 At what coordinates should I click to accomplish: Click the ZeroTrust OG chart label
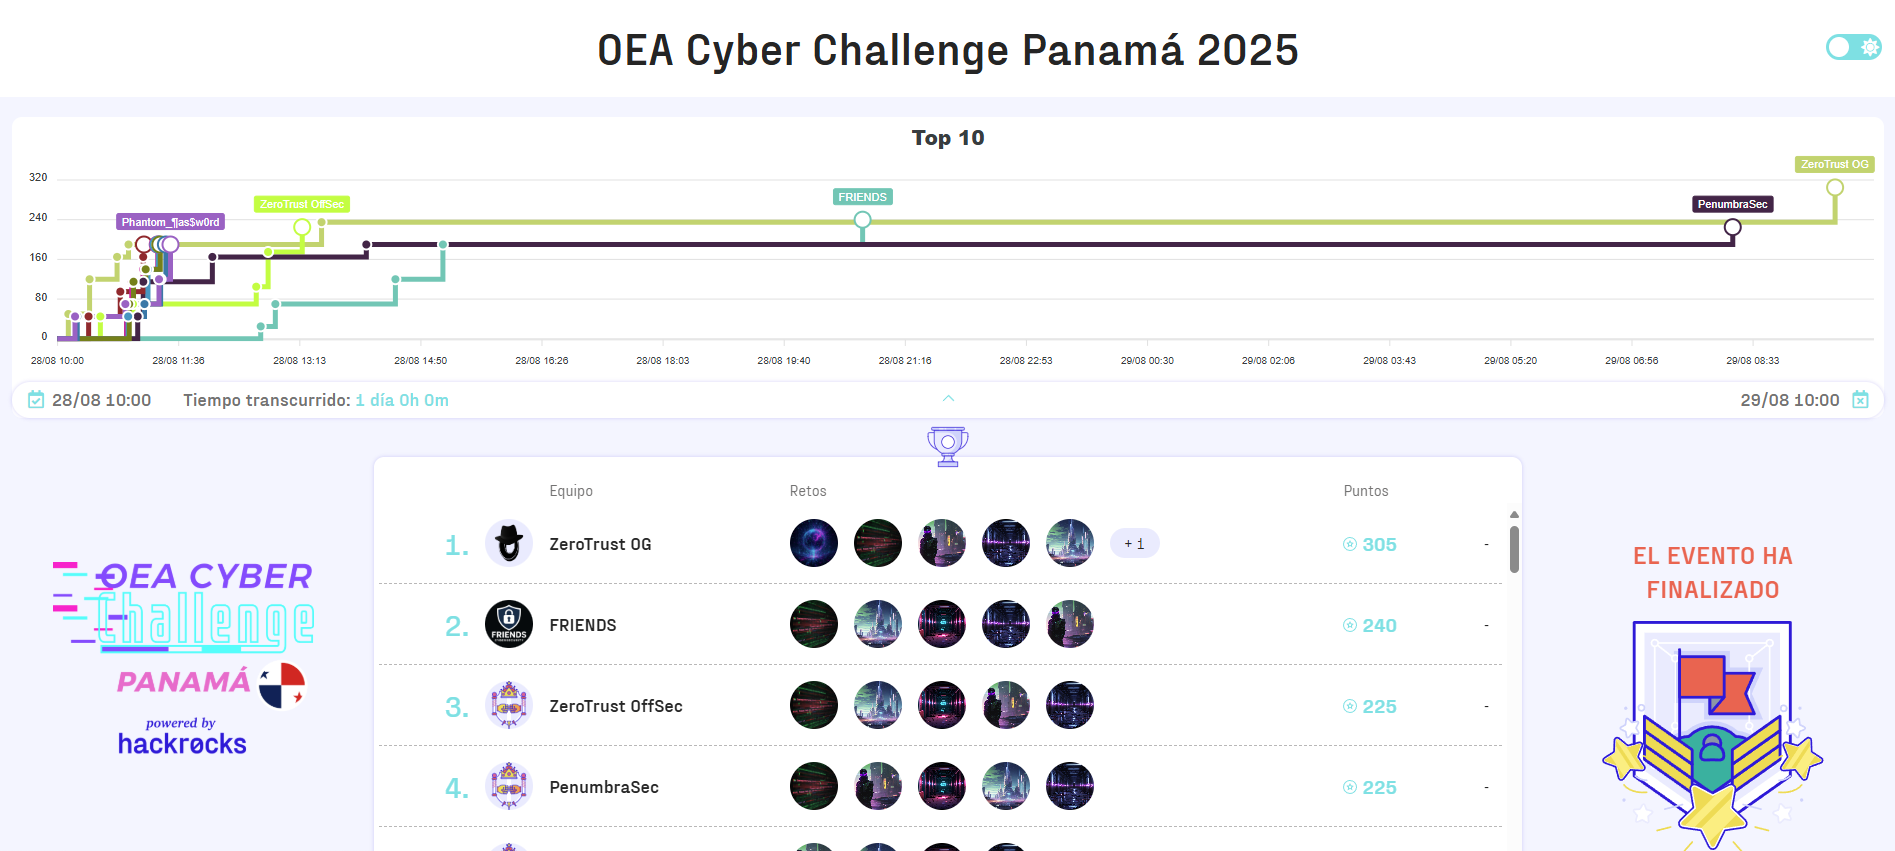(1834, 164)
